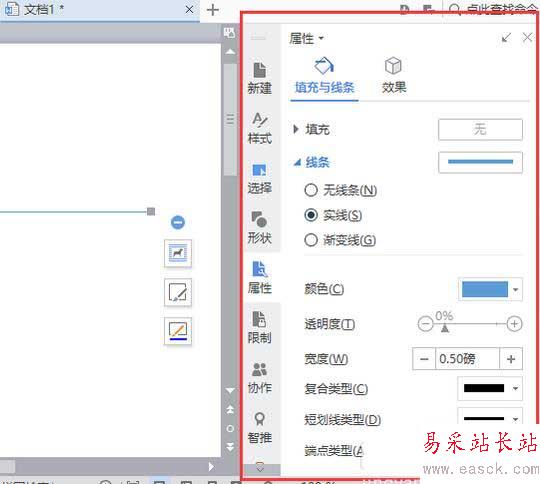Click the blue minus circle floating button
This screenshot has height=484, width=540.
(x=178, y=222)
